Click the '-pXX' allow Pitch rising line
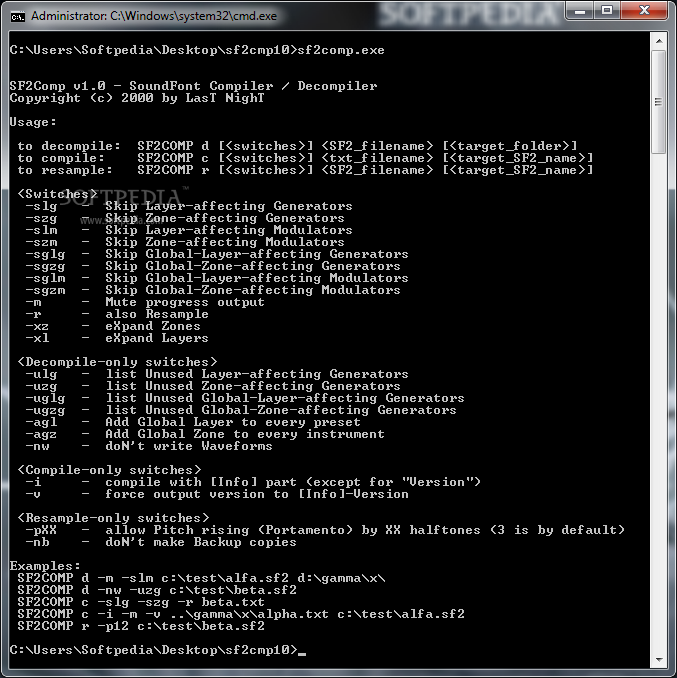The width and height of the screenshot is (677, 678). click(x=325, y=530)
